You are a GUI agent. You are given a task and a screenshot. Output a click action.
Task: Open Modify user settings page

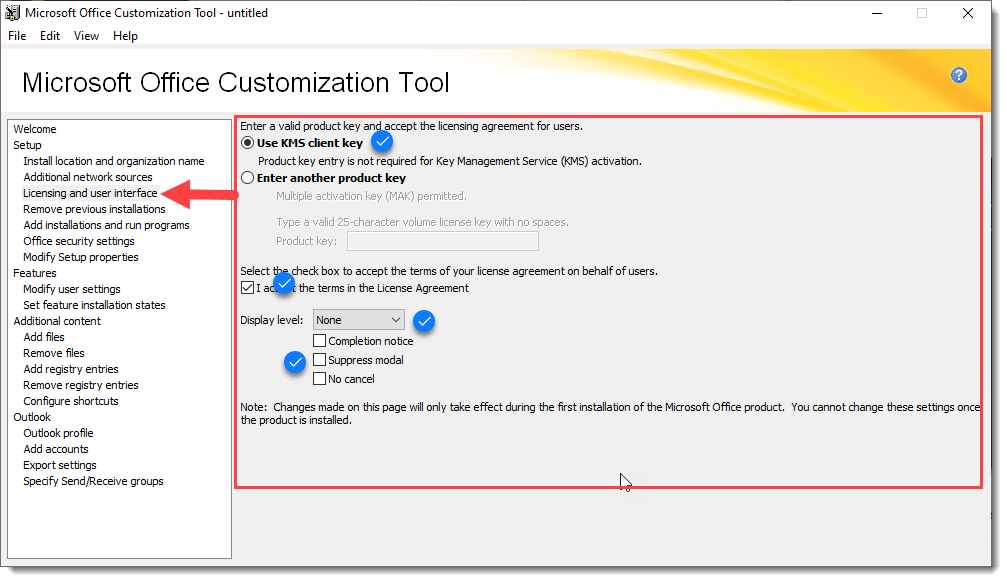pyautogui.click(x=72, y=289)
